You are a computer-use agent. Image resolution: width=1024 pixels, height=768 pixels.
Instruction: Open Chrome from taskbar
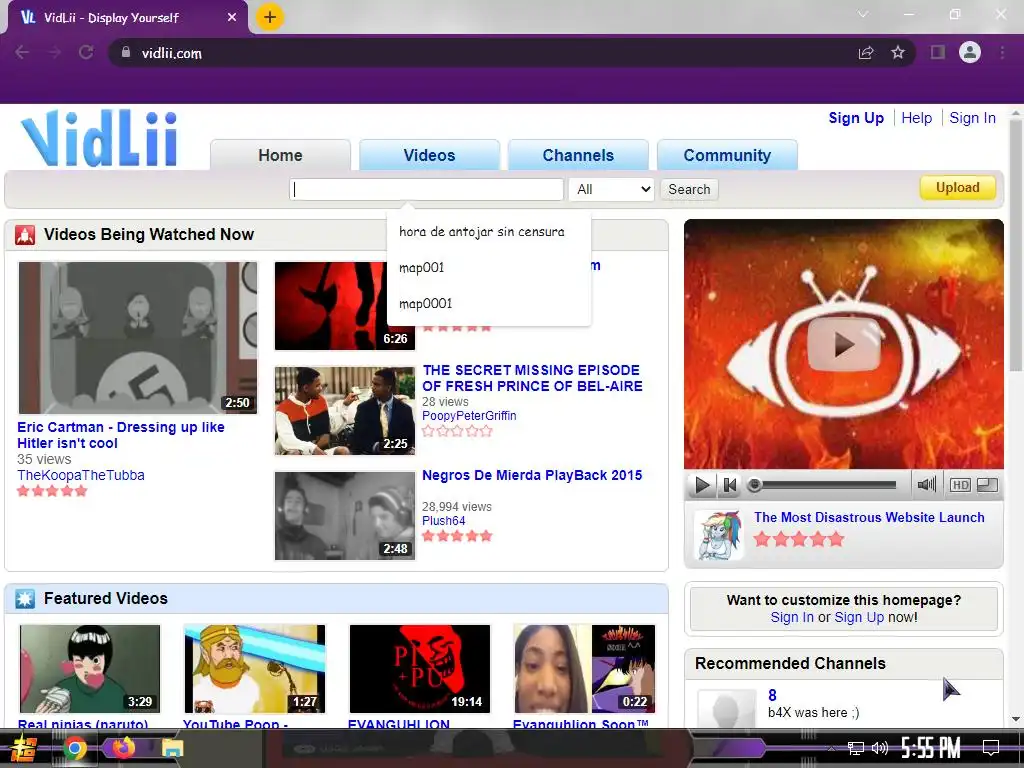click(x=74, y=748)
